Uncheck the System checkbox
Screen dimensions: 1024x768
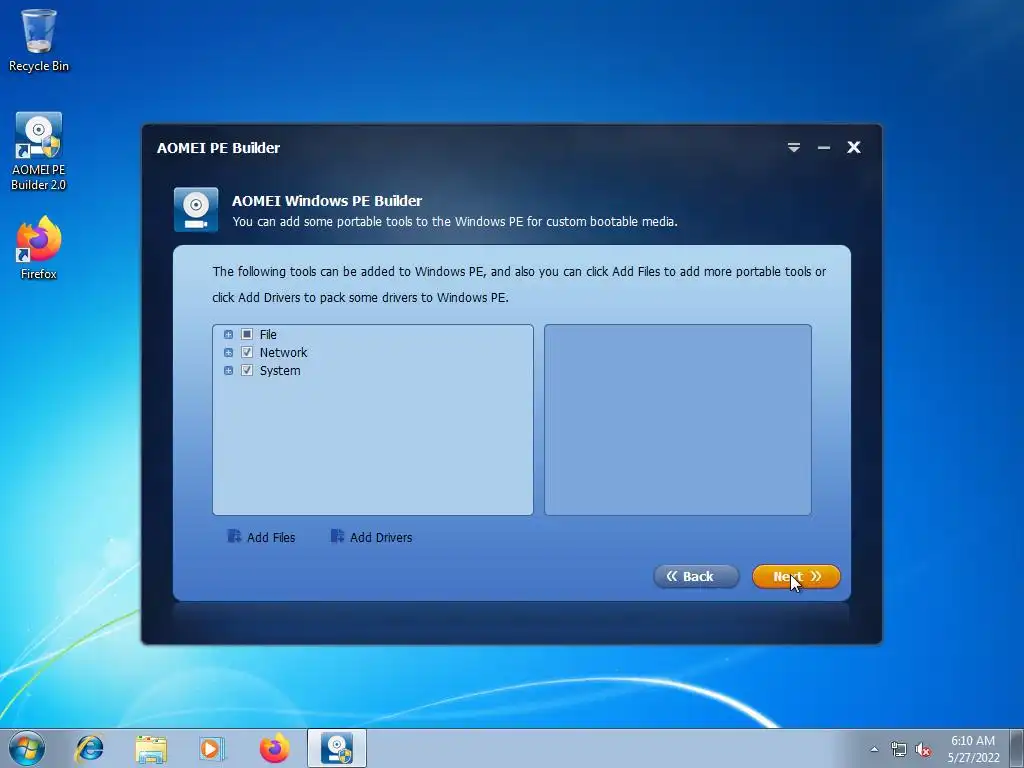[x=247, y=371]
